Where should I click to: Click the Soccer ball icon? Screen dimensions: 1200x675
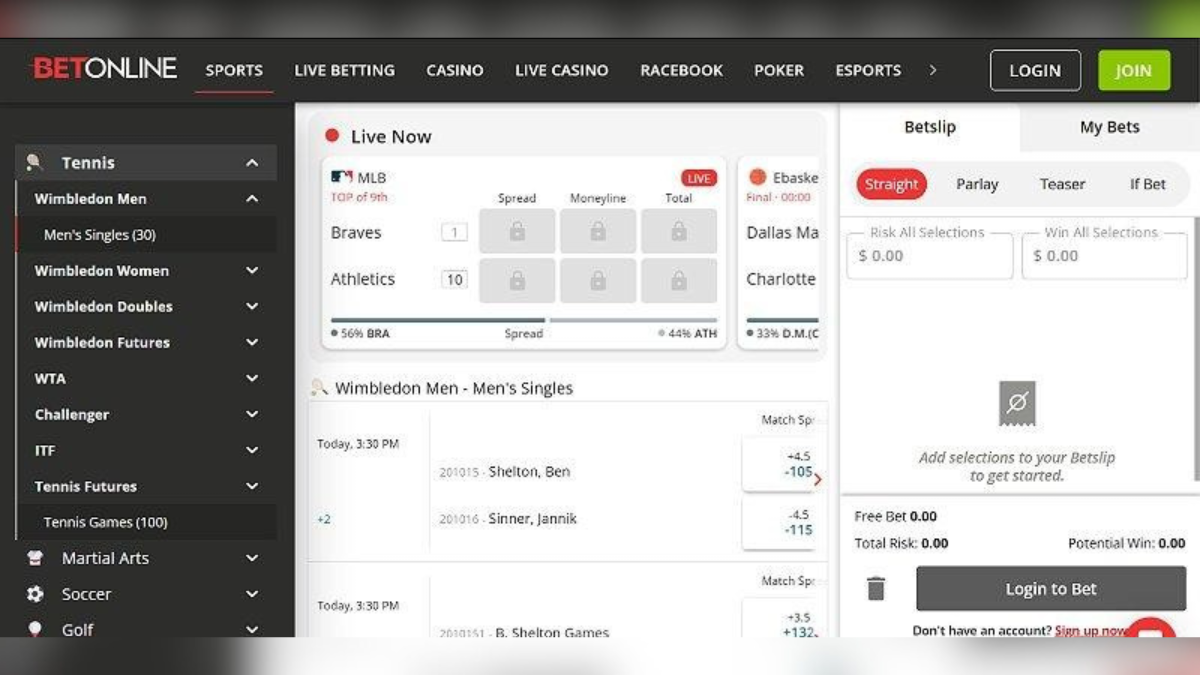click(x=35, y=594)
